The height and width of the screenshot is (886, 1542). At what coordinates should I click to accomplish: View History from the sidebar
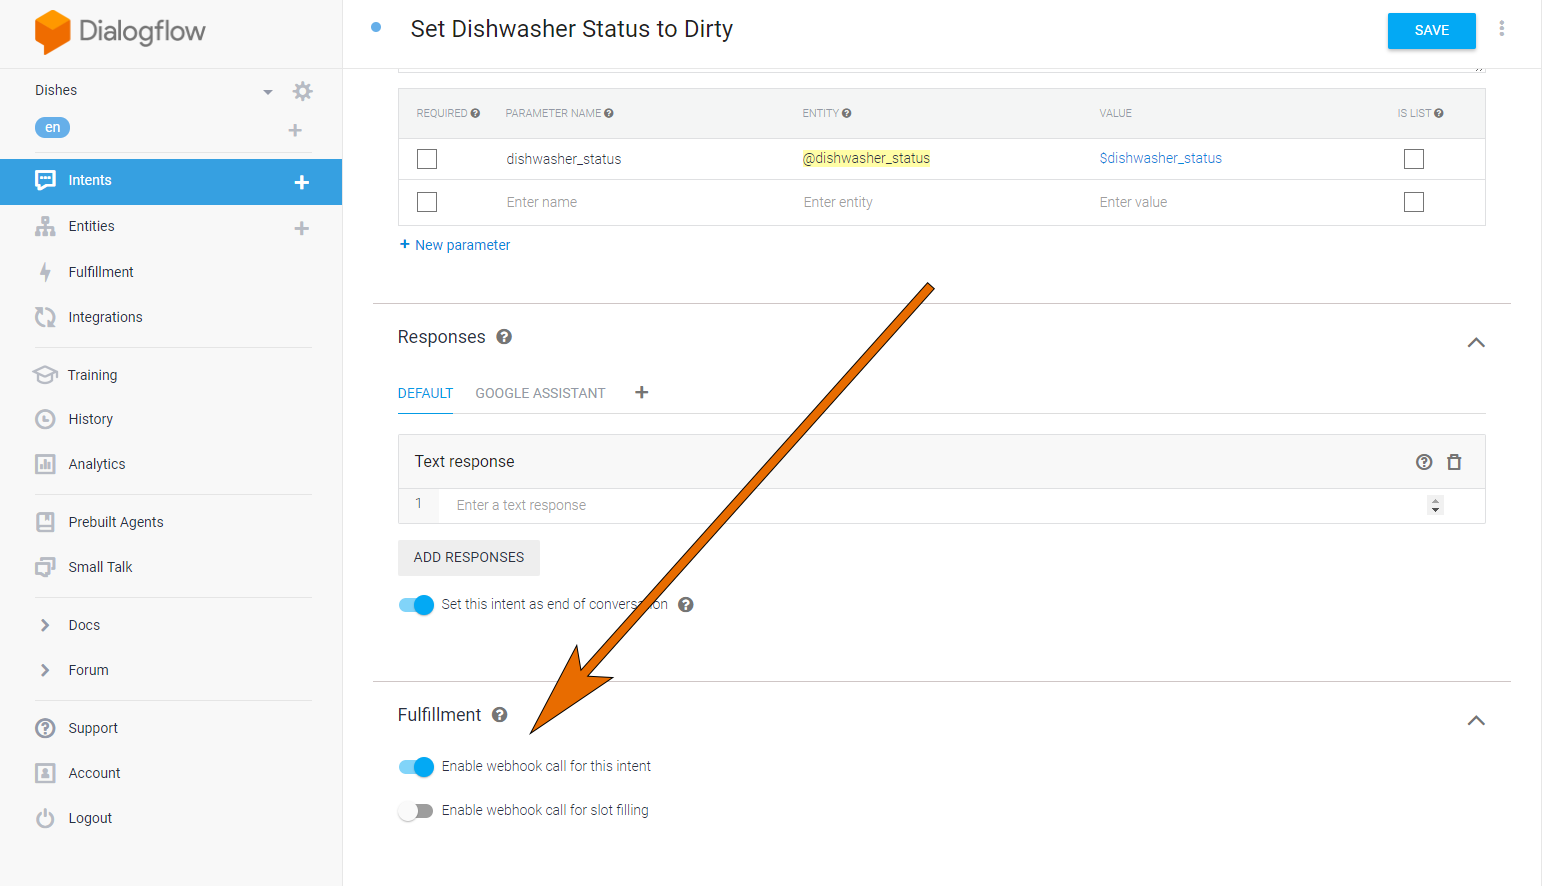coord(90,418)
